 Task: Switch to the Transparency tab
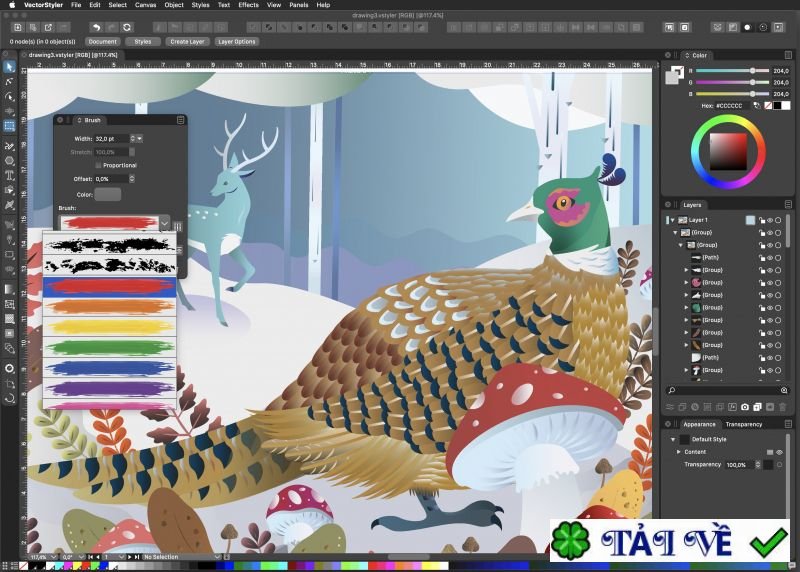click(x=743, y=425)
